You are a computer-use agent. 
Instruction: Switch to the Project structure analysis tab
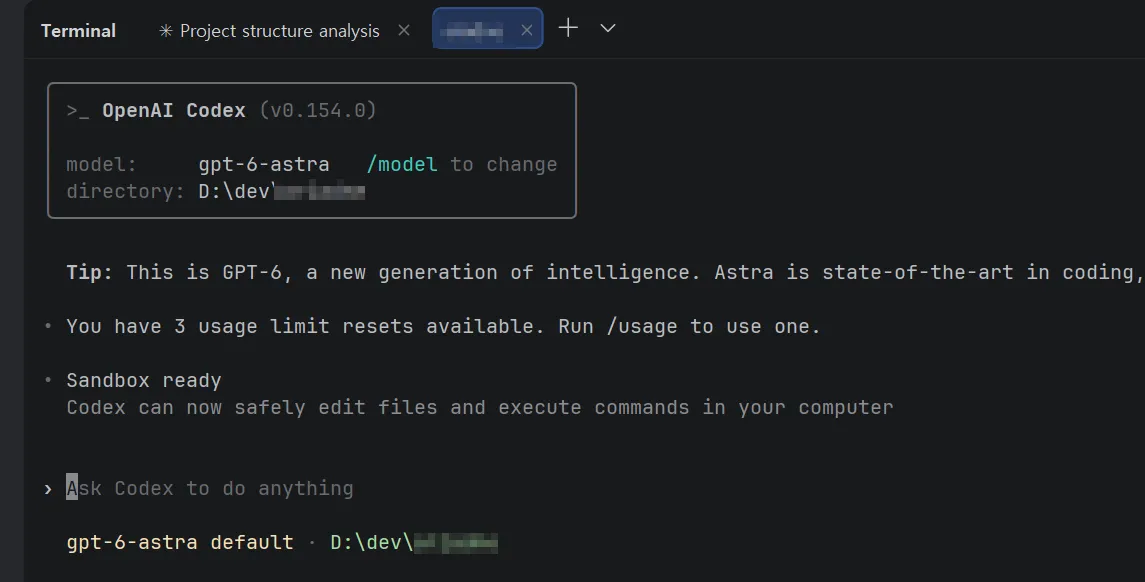tap(280, 31)
